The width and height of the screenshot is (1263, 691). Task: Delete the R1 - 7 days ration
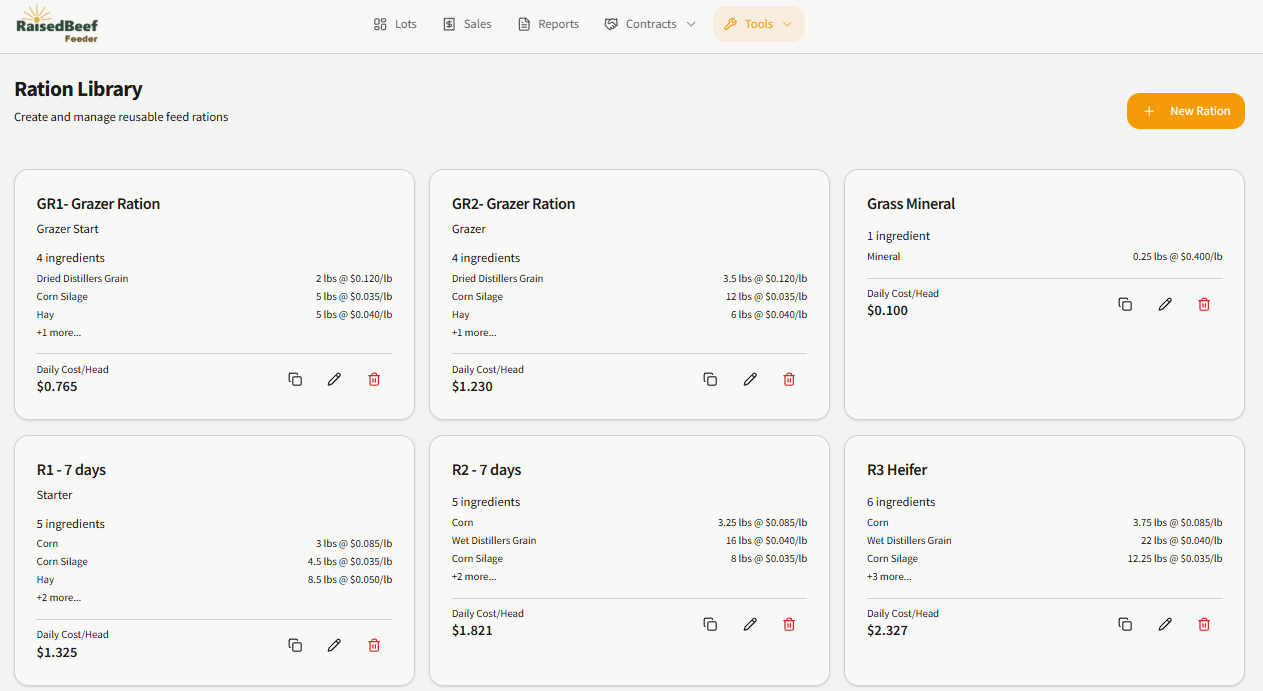pyautogui.click(x=374, y=645)
